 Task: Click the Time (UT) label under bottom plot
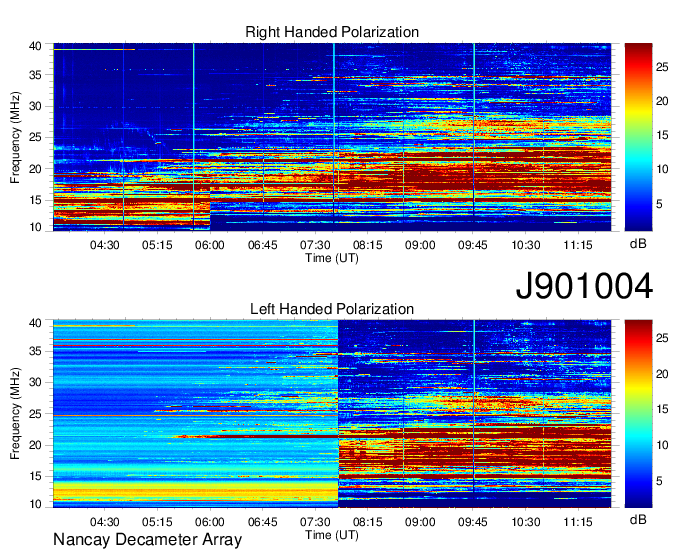click(332, 535)
